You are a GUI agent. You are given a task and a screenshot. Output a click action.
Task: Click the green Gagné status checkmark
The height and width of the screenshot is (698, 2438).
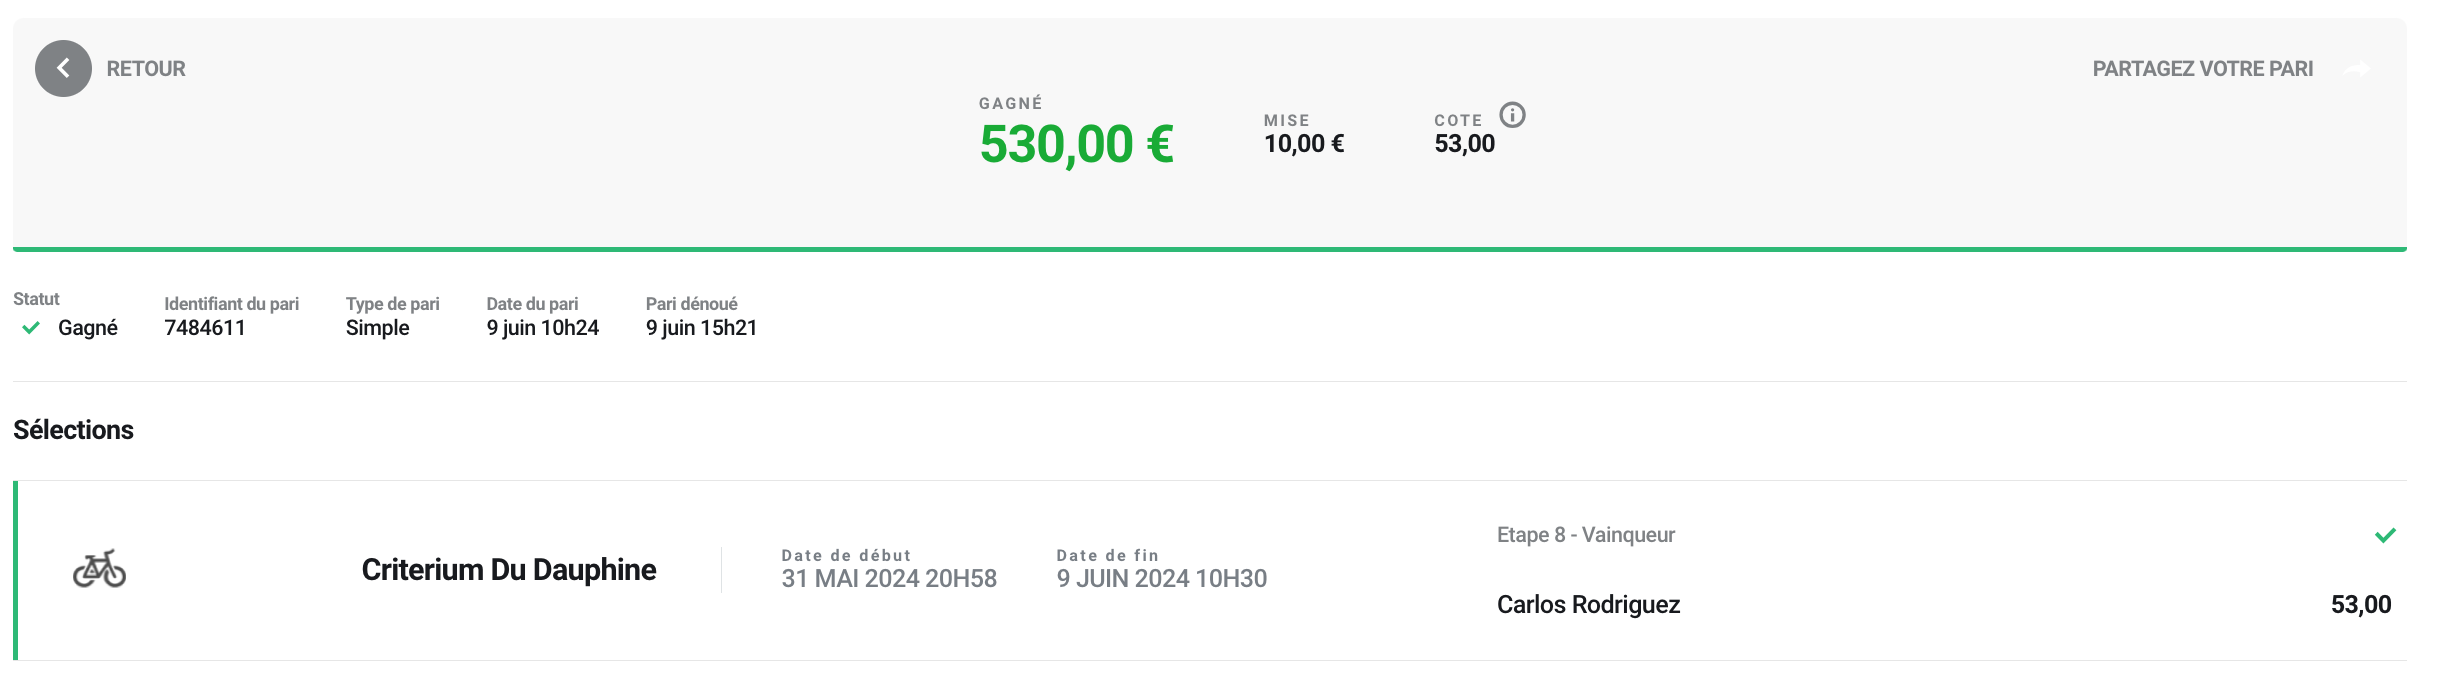click(31, 328)
